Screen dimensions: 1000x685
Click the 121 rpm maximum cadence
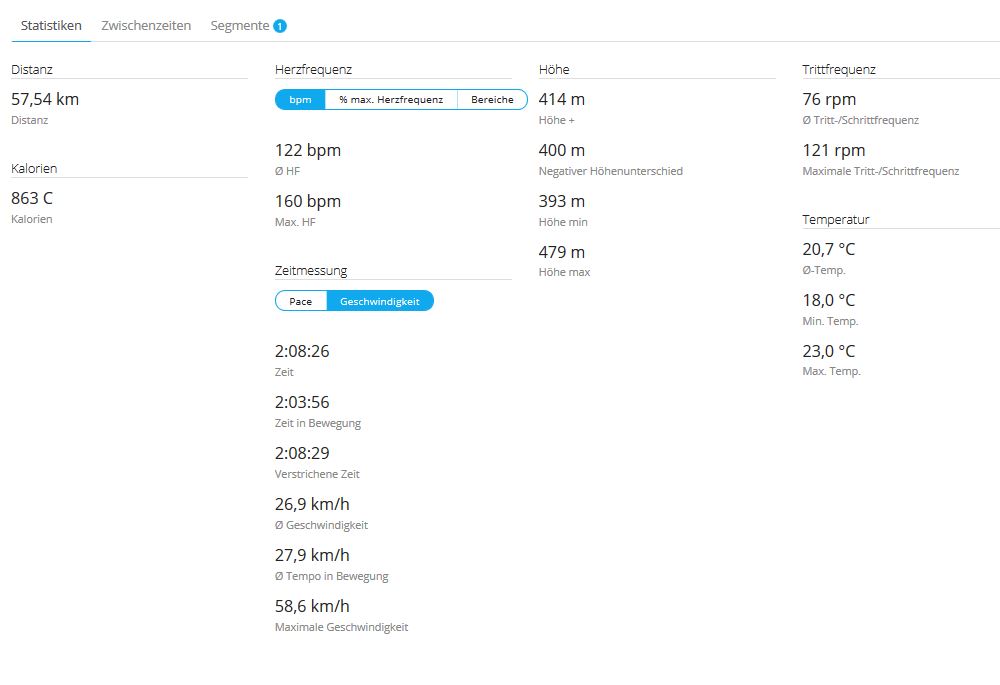[834, 151]
